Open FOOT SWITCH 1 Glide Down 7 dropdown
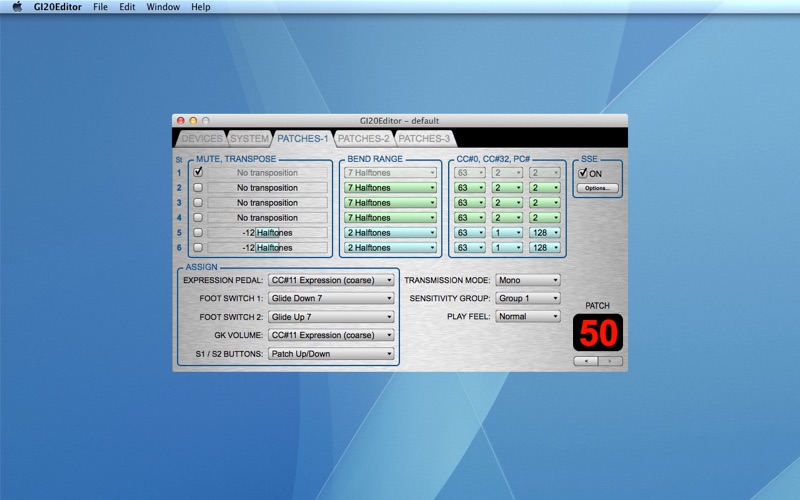 pyautogui.click(x=331, y=298)
